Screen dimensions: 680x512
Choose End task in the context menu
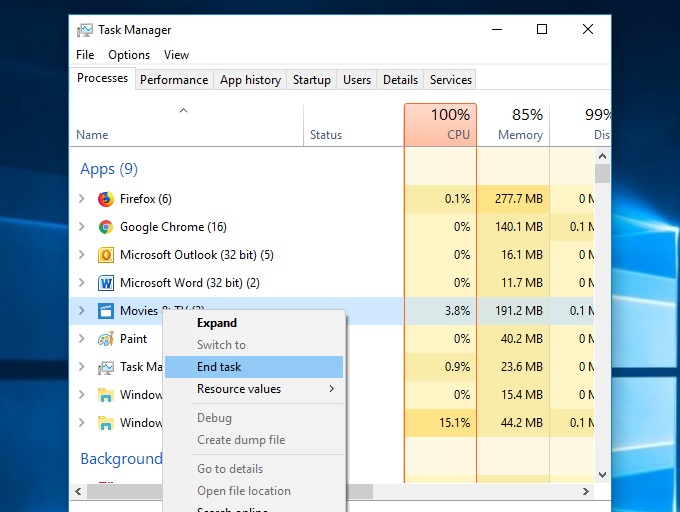[254, 367]
